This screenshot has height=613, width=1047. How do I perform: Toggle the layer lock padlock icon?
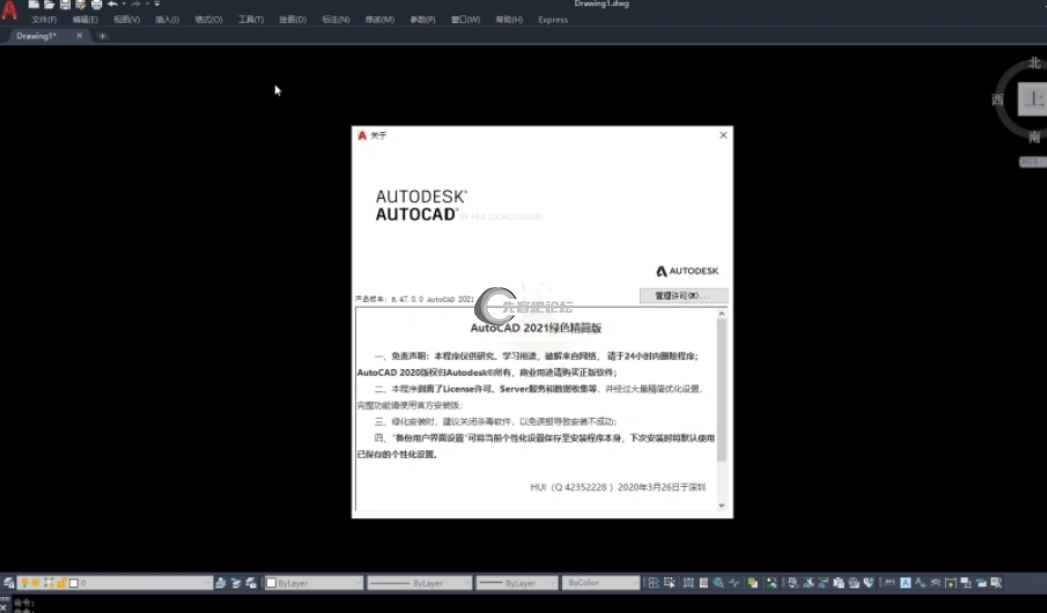click(61, 583)
